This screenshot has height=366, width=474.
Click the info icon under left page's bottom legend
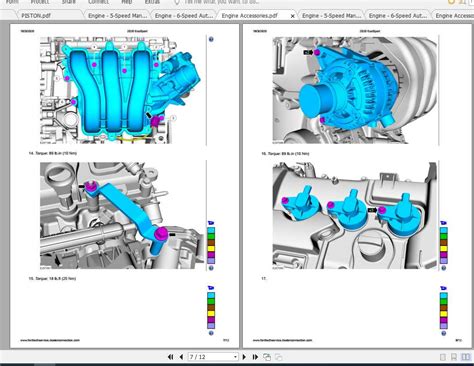pyautogui.click(x=211, y=333)
